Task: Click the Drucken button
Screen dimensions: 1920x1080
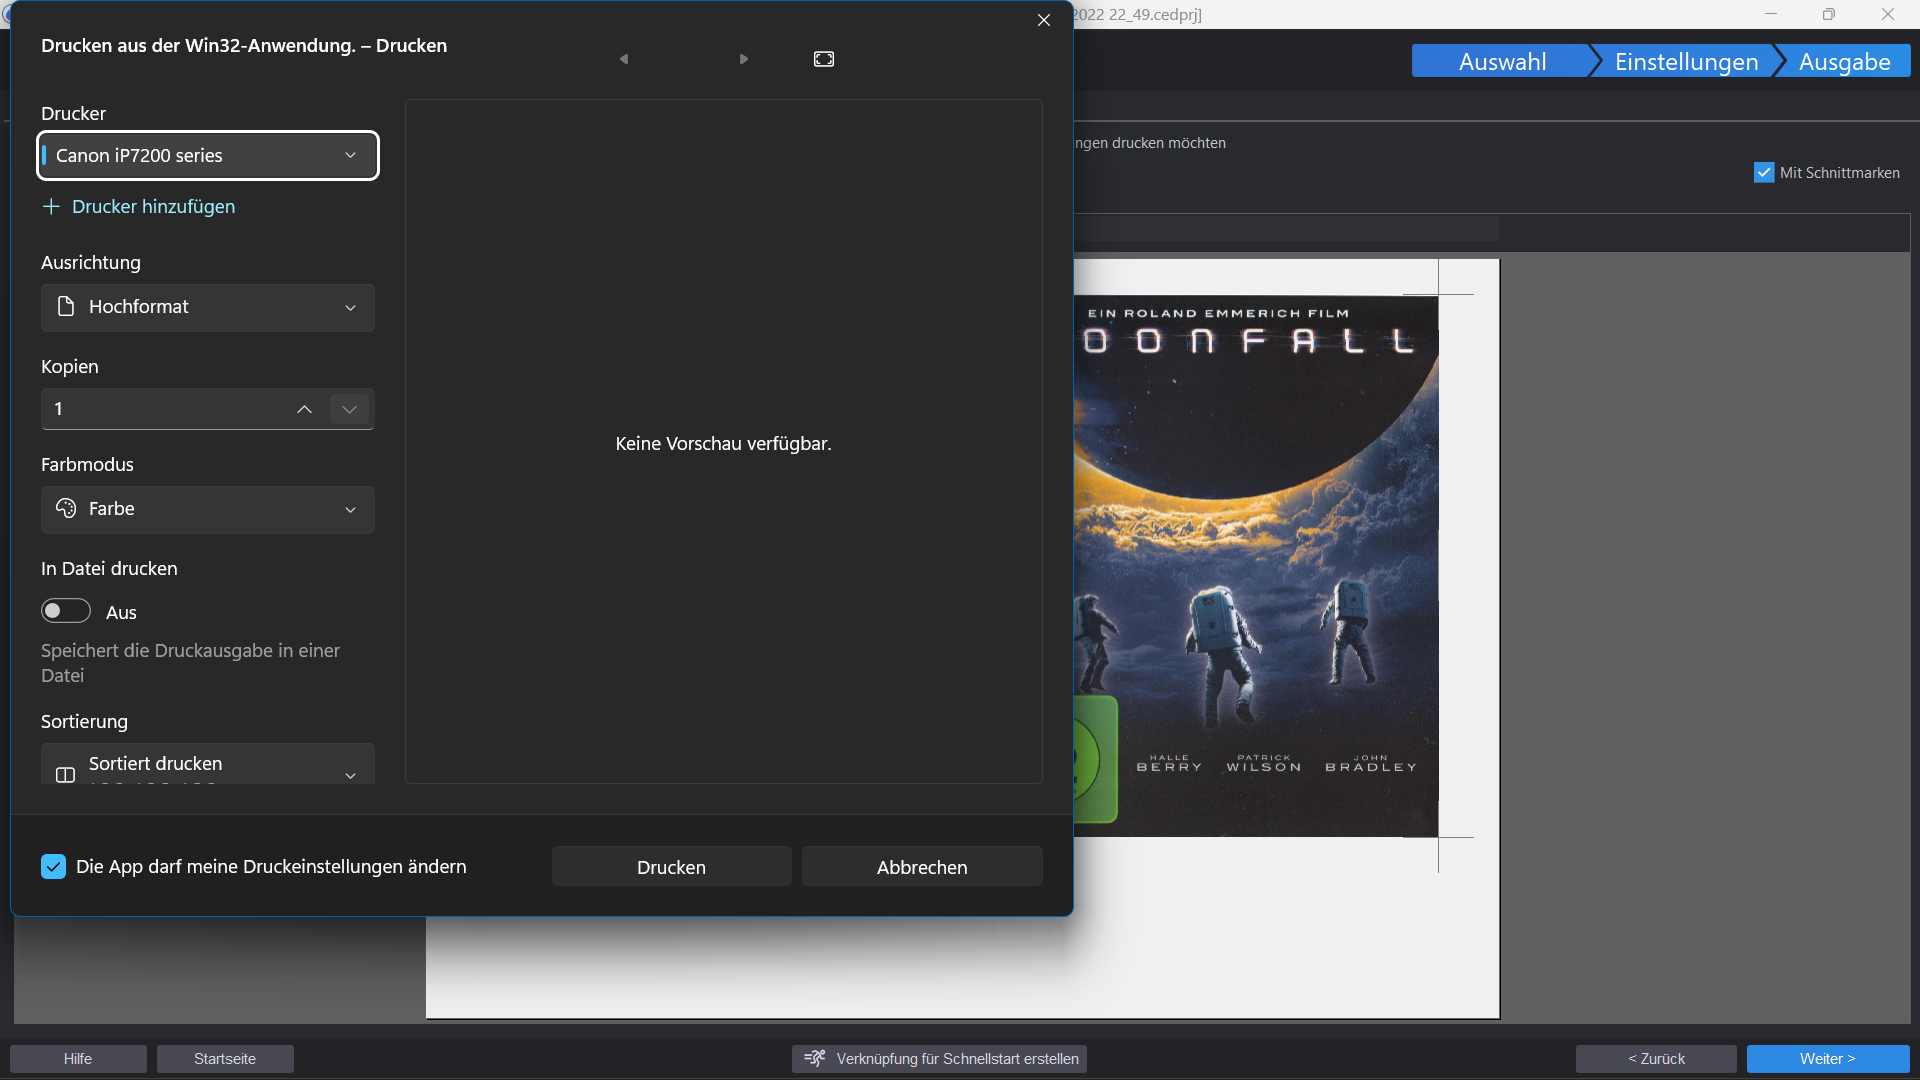Action: tap(671, 866)
